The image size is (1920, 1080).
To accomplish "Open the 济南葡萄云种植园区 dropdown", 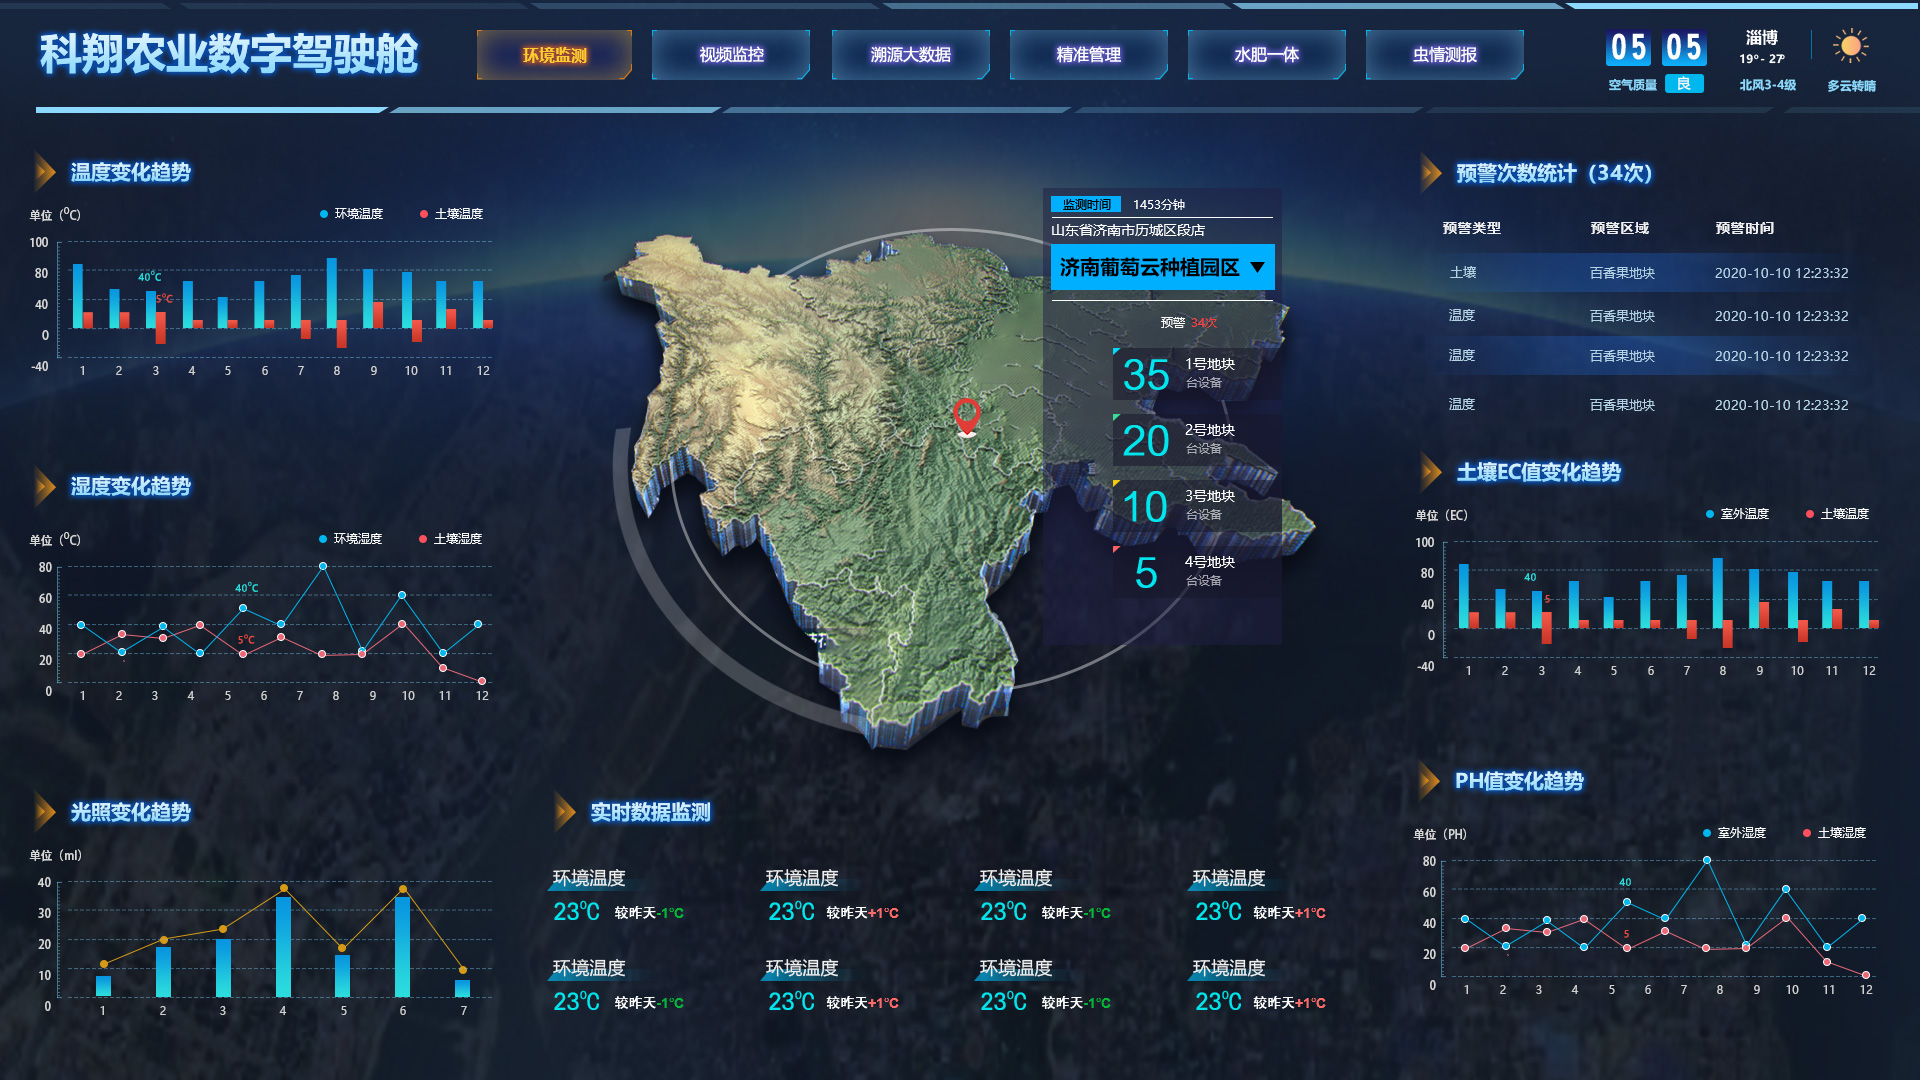I will click(1162, 267).
